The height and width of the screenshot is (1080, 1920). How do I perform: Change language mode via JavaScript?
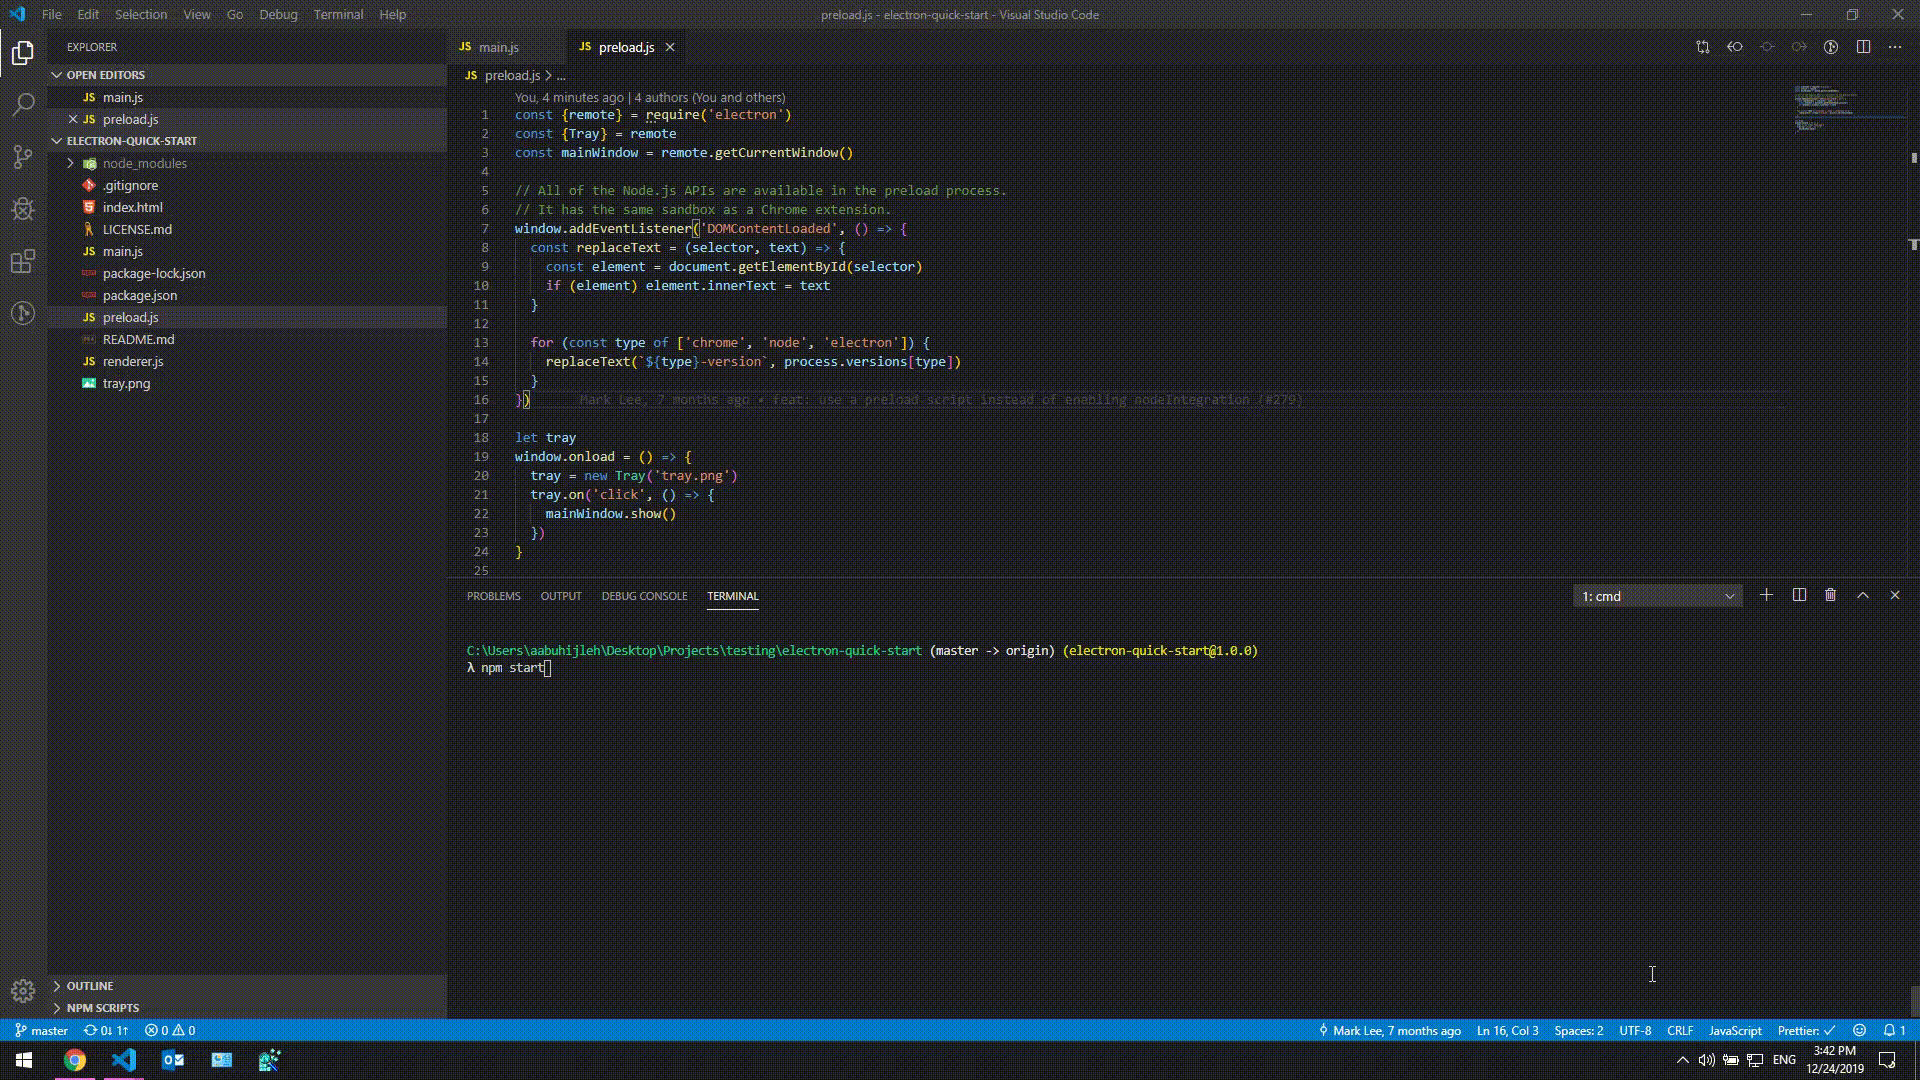click(1735, 1030)
